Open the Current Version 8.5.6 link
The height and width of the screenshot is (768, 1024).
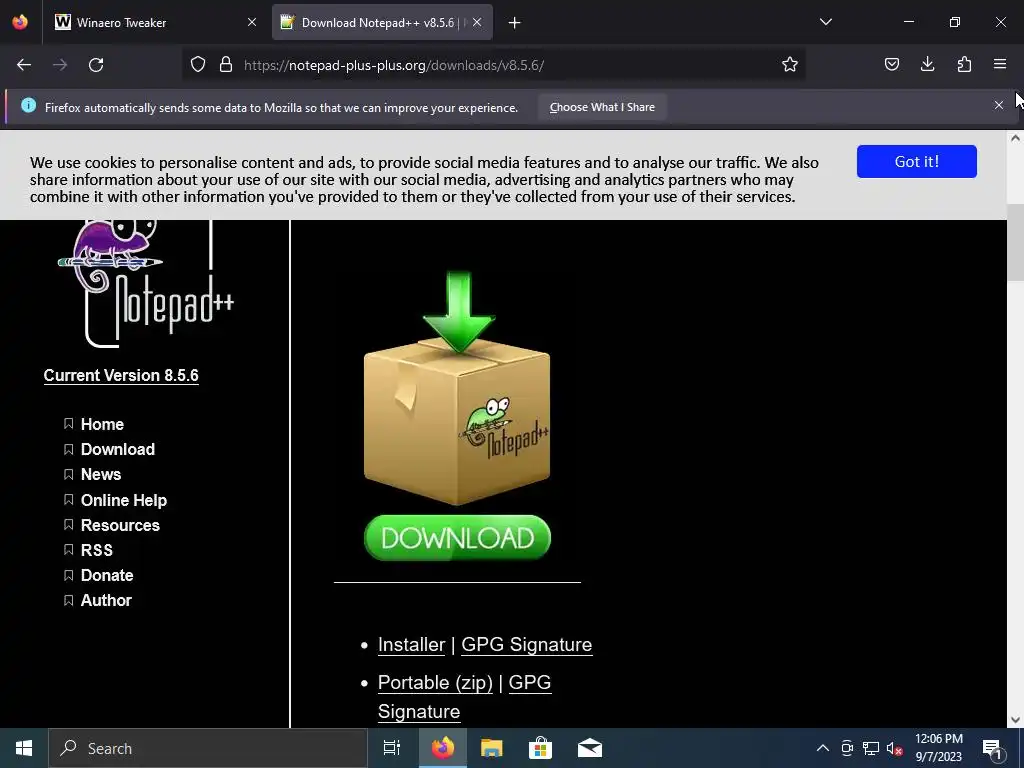(x=121, y=376)
